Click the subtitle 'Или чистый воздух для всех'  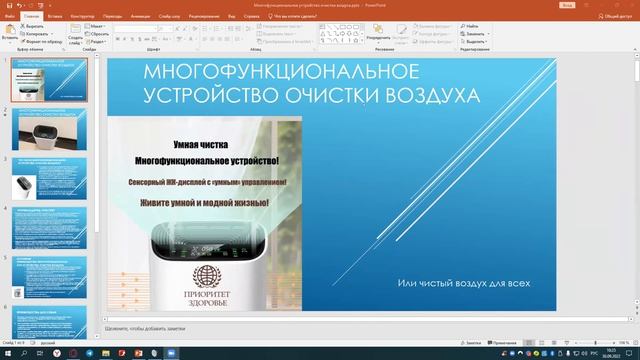[x=464, y=283]
